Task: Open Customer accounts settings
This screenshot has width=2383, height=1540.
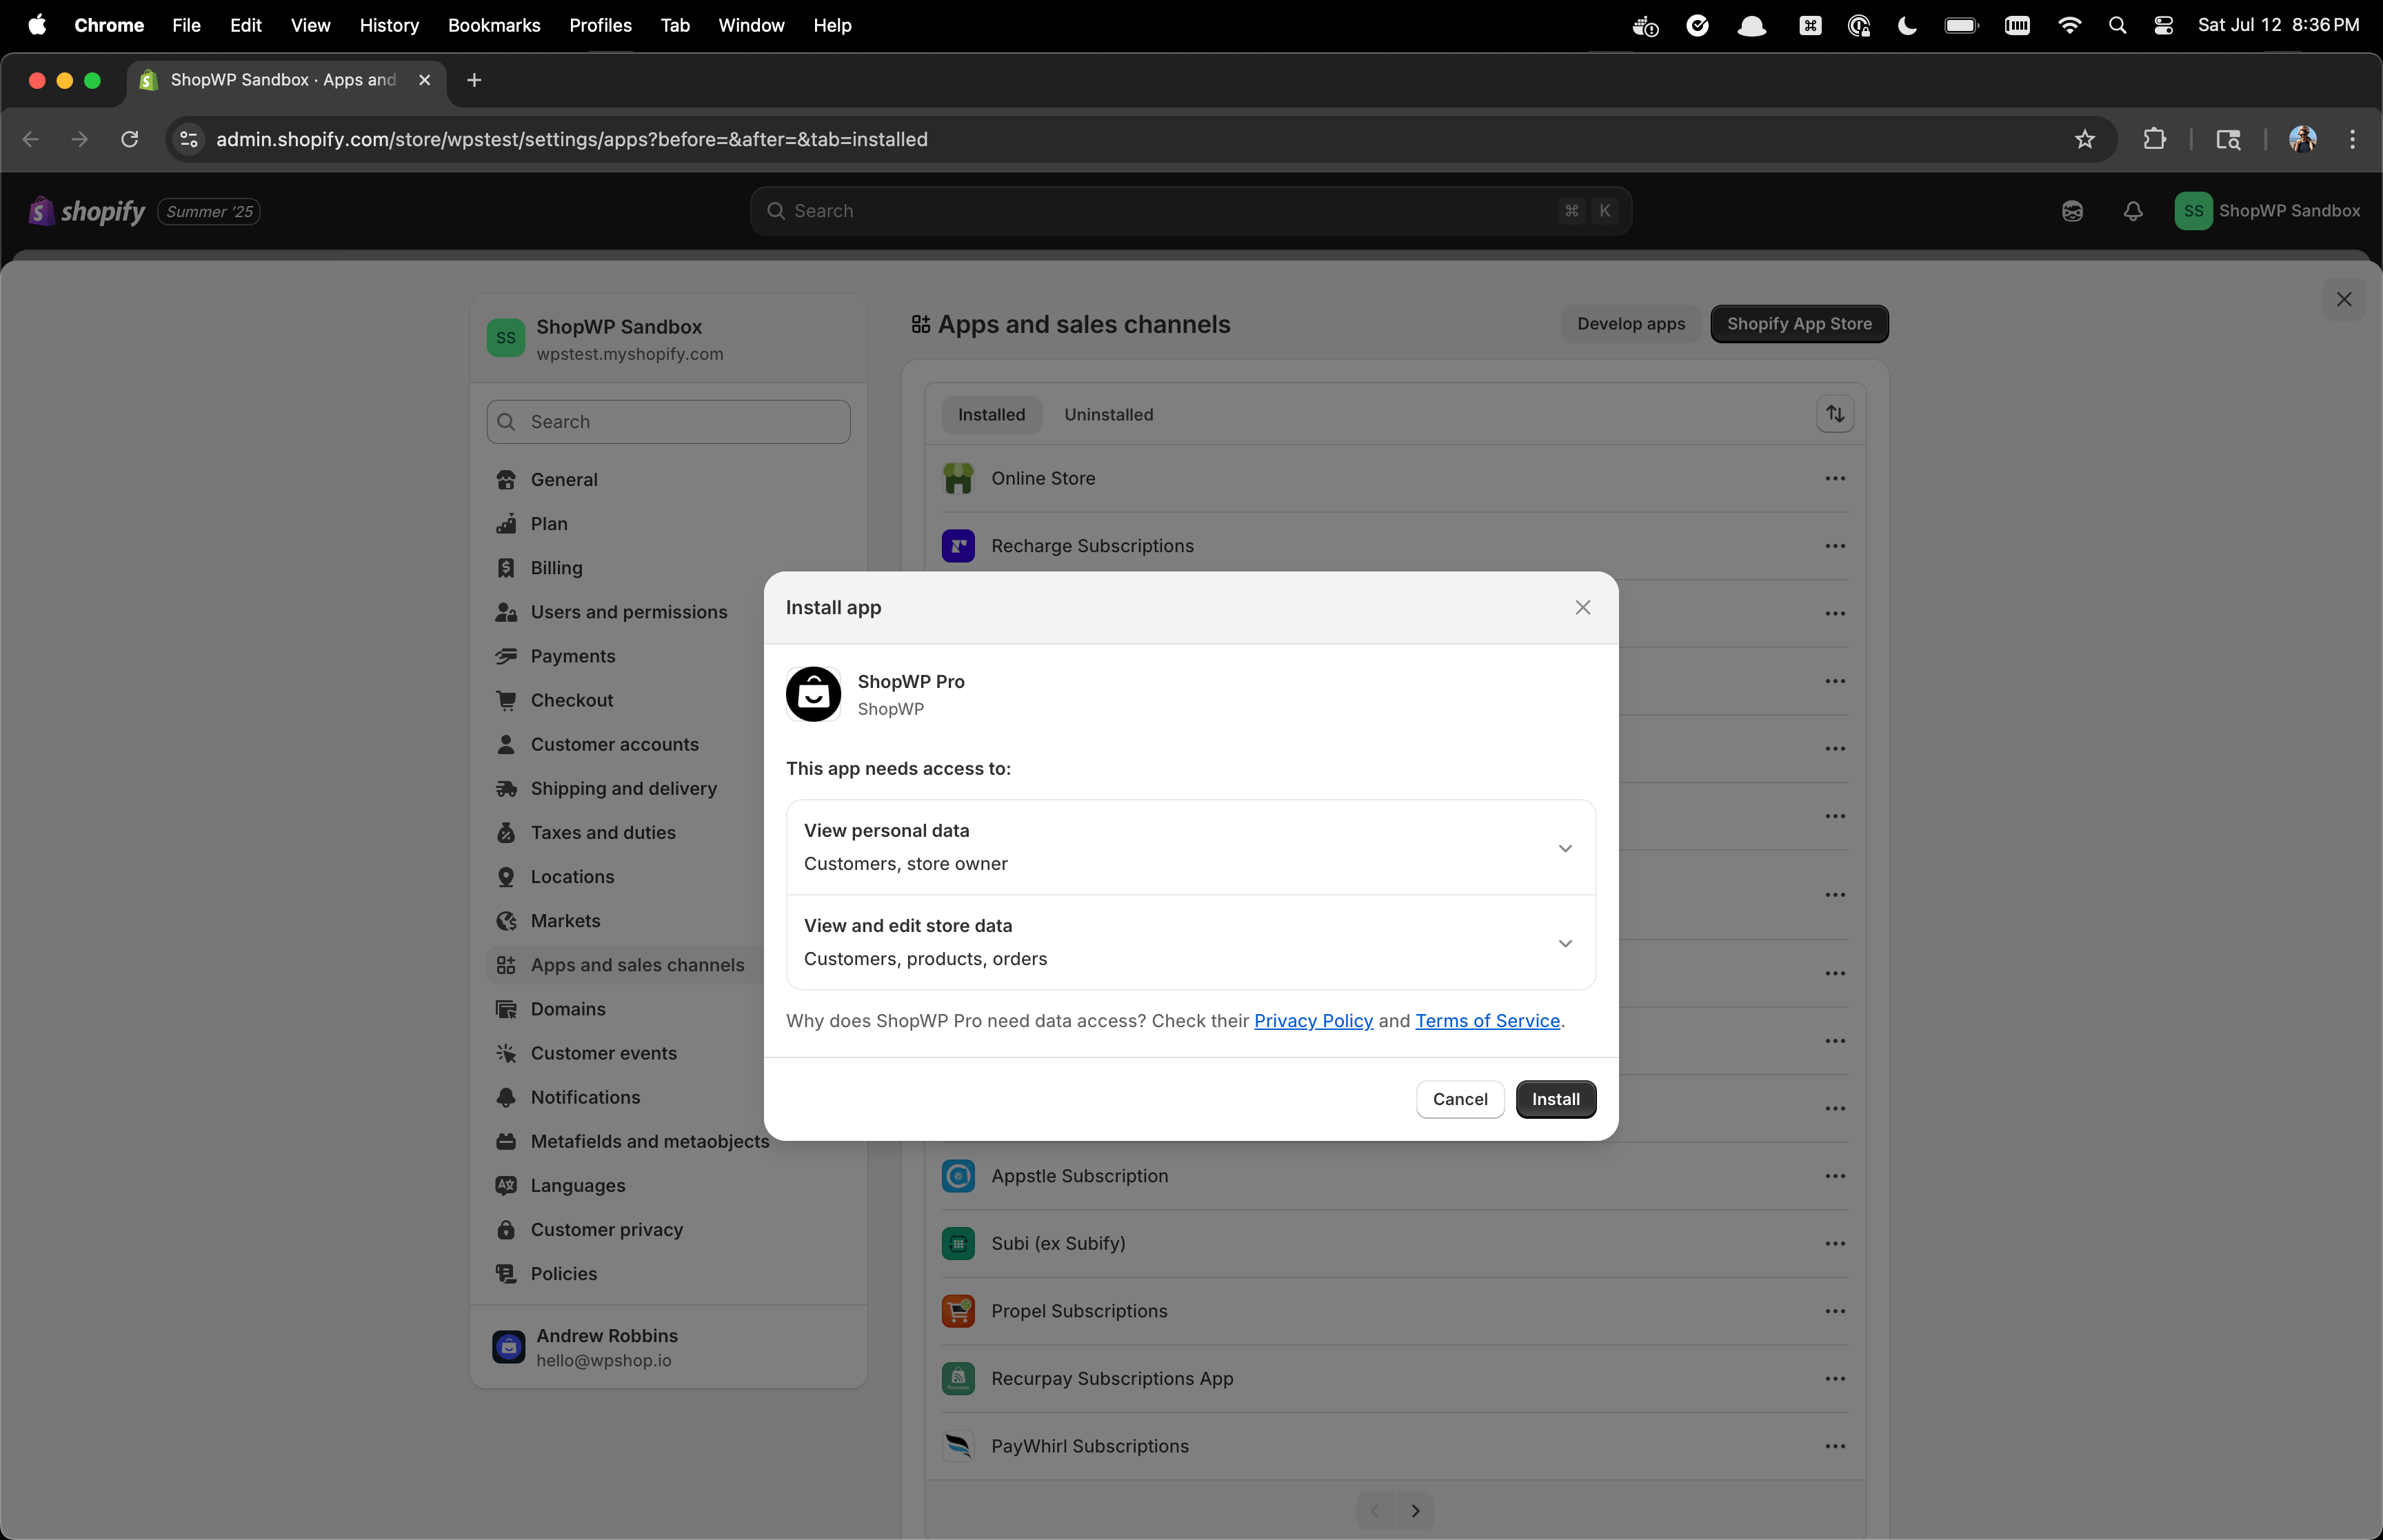Action: pyautogui.click(x=625, y=744)
